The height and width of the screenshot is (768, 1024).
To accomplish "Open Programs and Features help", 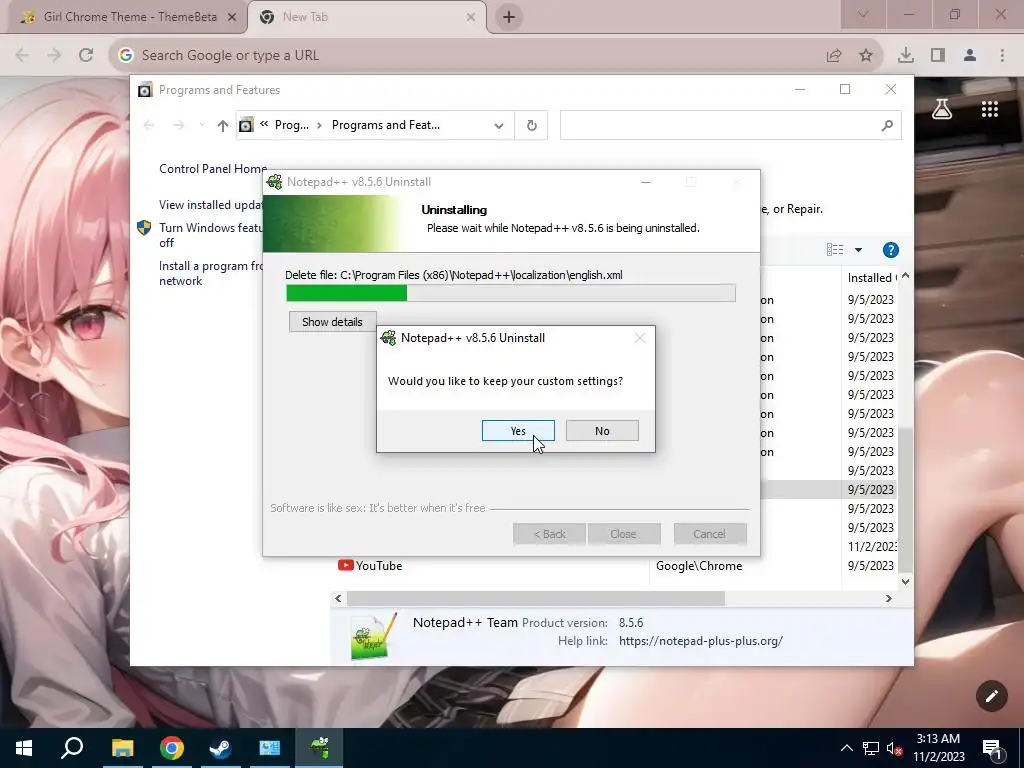I will [890, 250].
